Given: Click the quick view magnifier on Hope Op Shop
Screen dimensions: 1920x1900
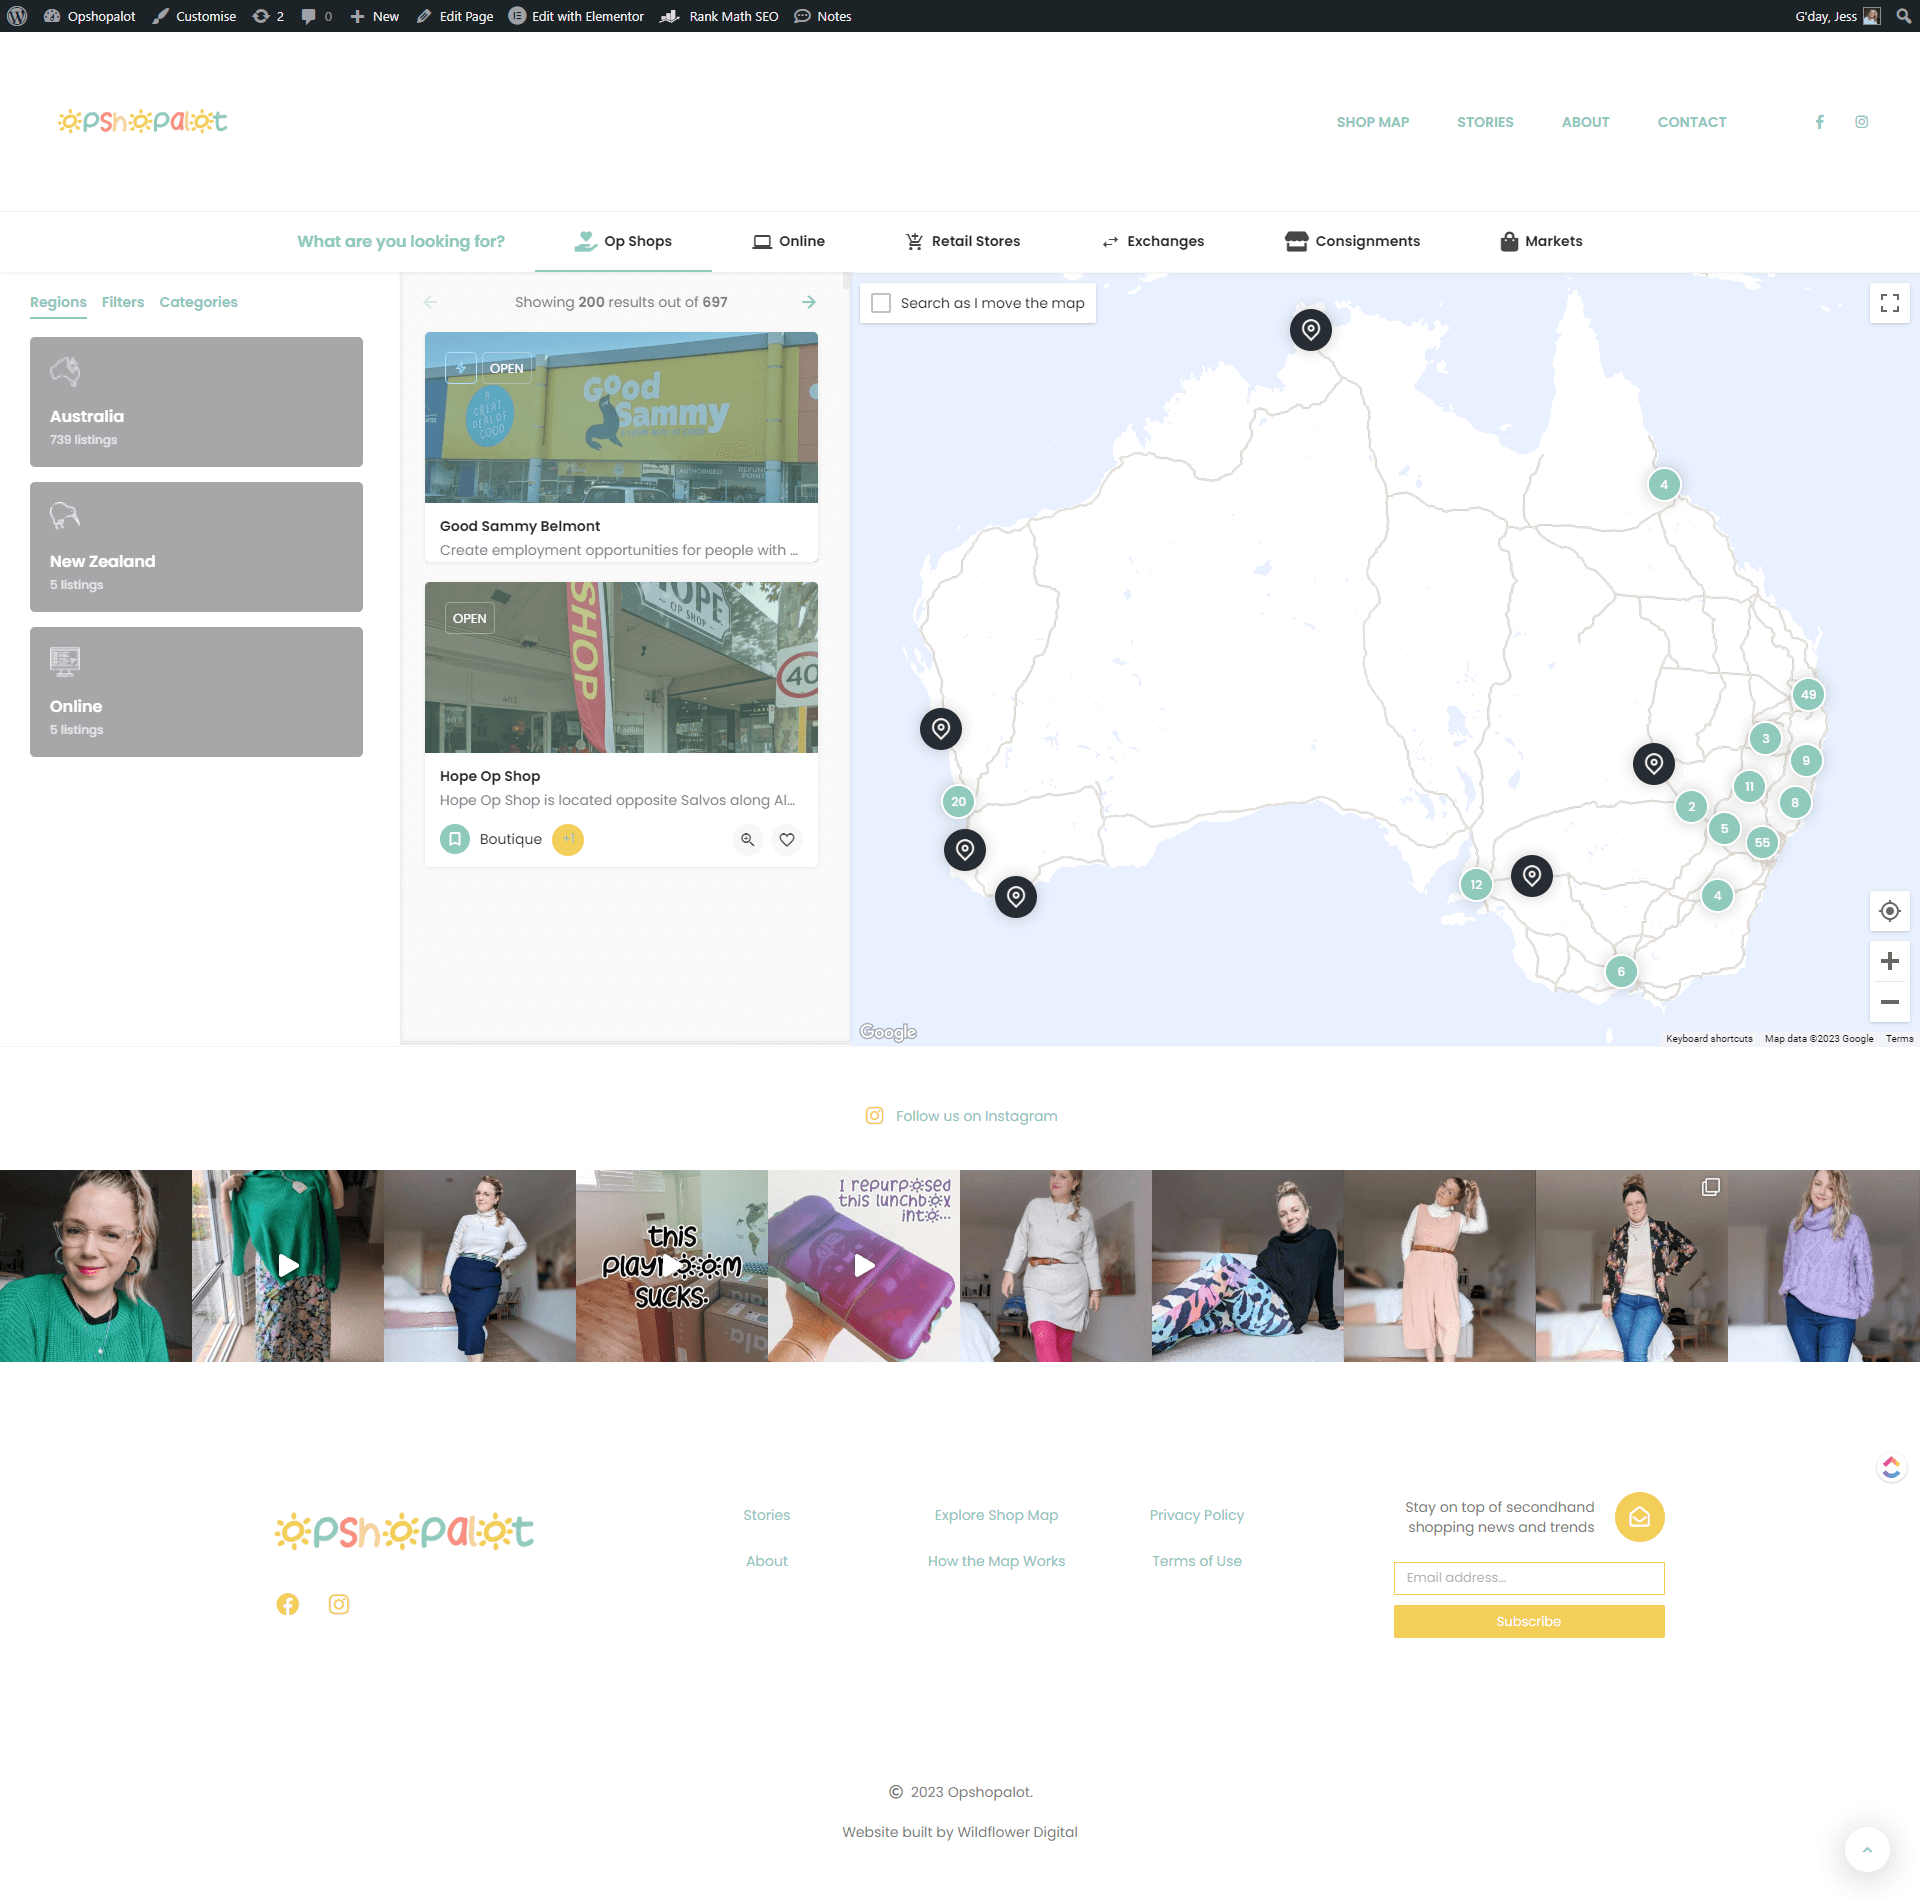Looking at the screenshot, I should [747, 840].
